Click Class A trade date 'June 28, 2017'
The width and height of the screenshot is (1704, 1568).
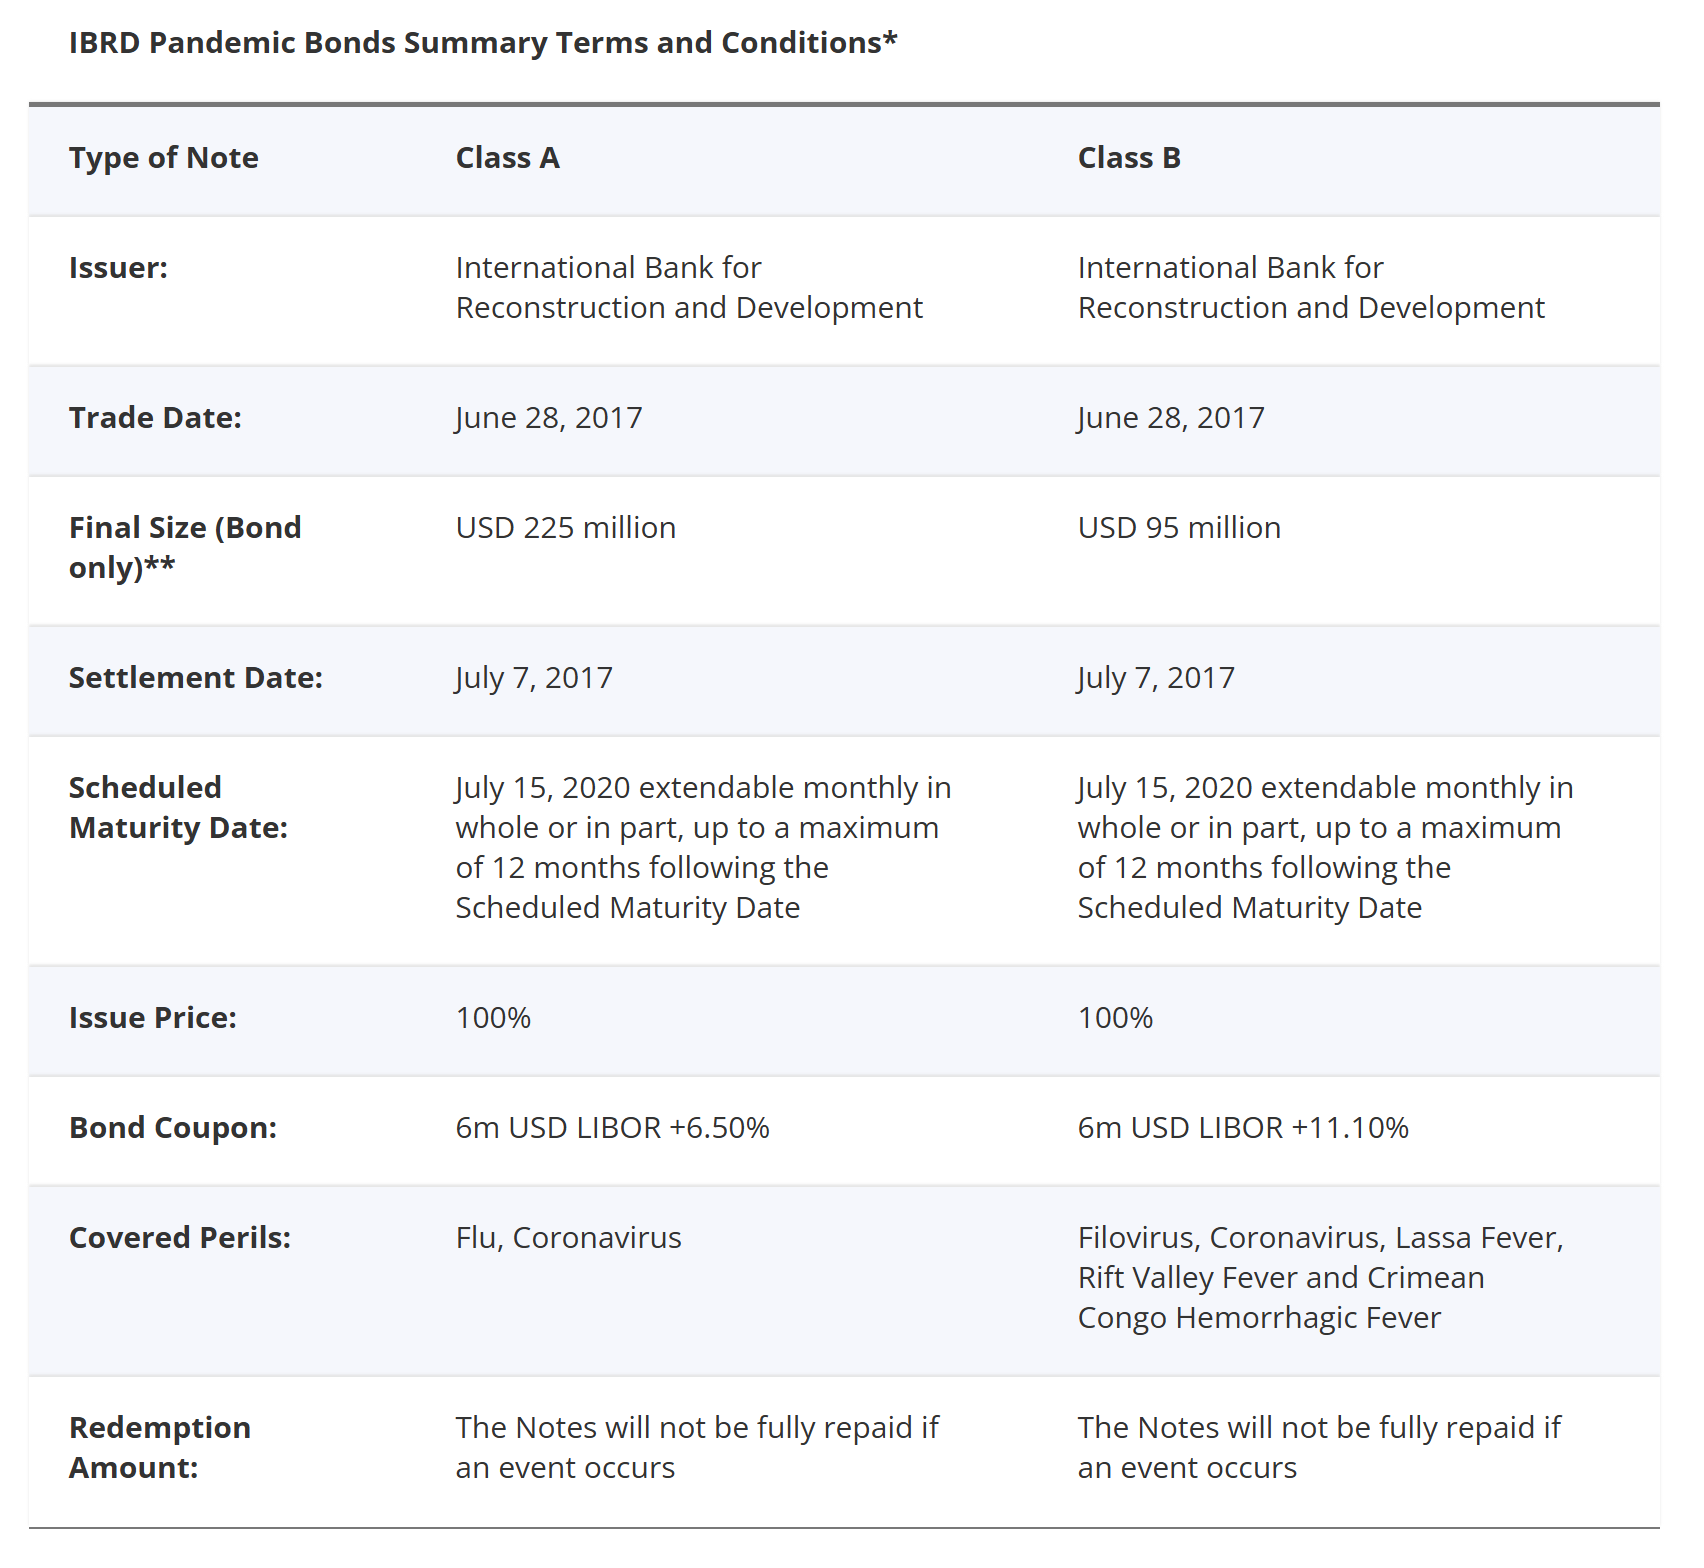tap(549, 418)
